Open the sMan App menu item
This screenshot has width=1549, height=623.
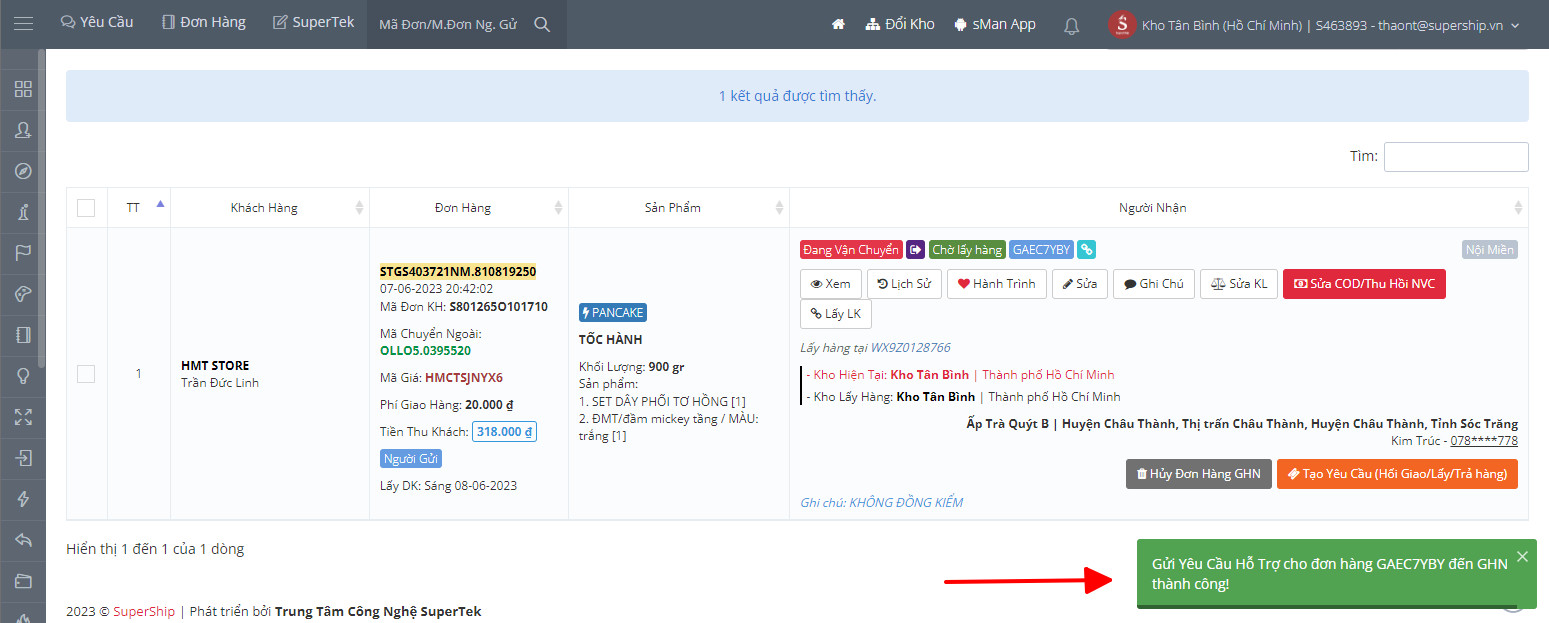pyautogui.click(x=995, y=24)
